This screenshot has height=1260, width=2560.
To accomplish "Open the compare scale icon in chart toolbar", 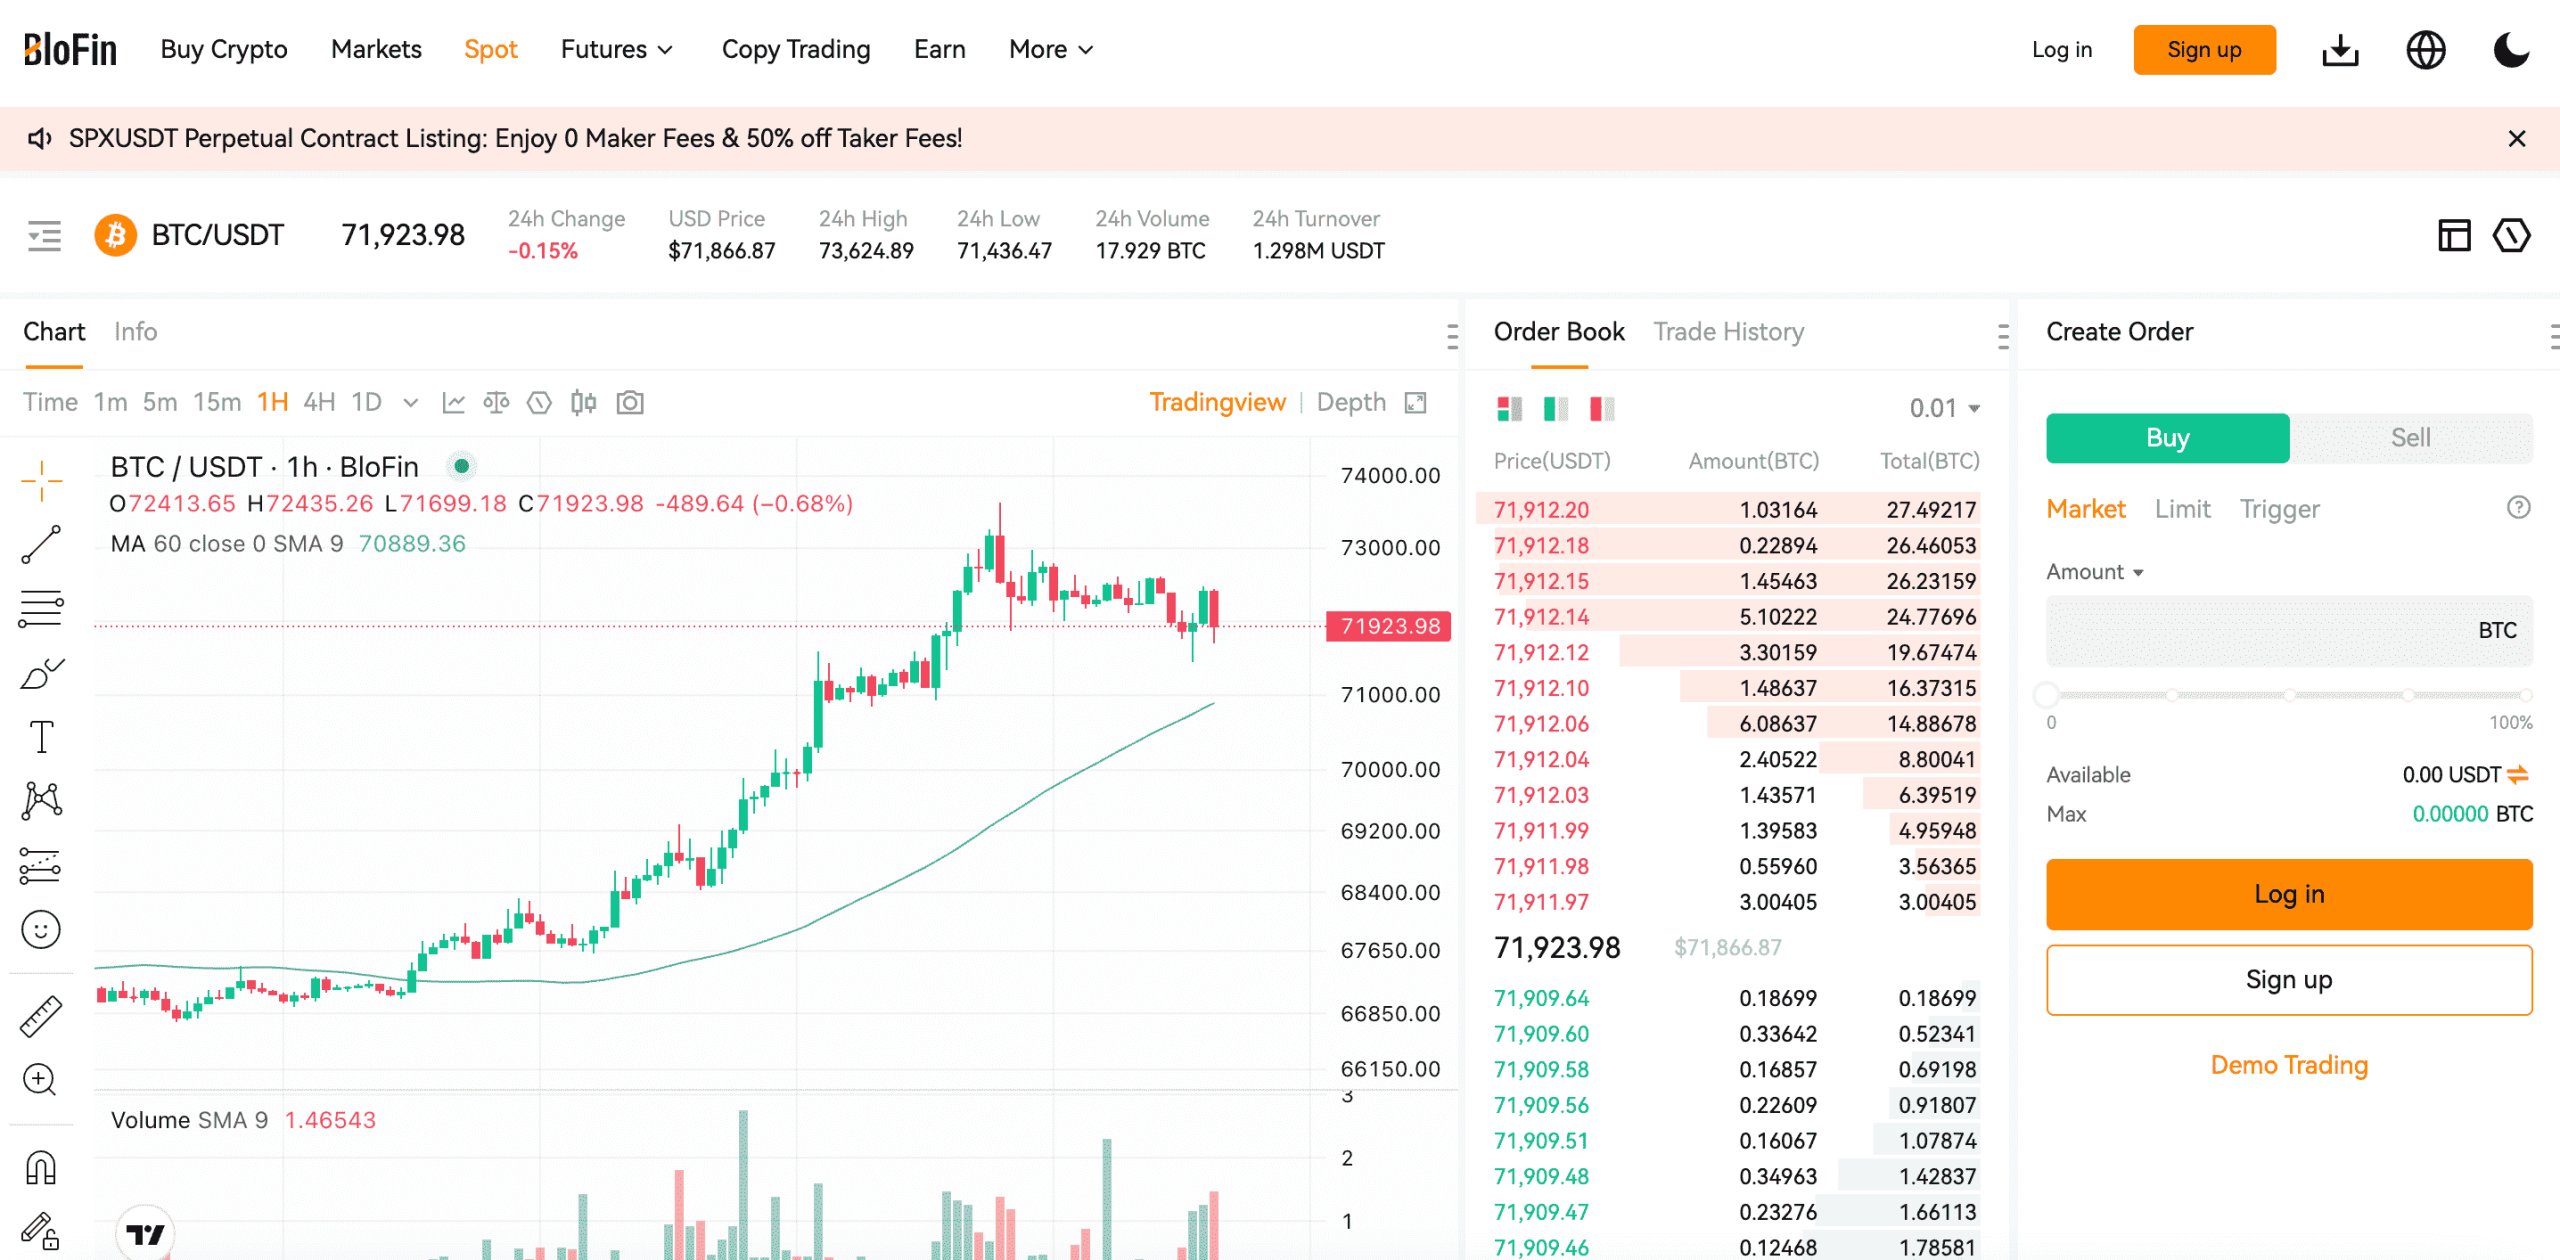I will coord(496,403).
